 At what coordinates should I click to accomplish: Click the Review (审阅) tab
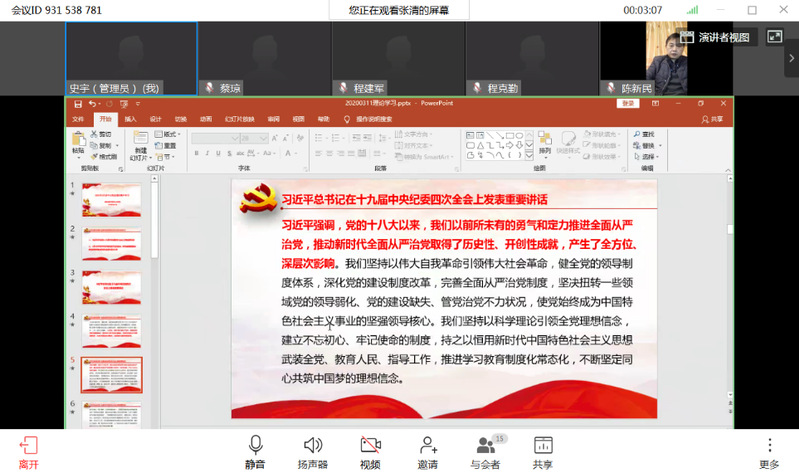click(274, 119)
